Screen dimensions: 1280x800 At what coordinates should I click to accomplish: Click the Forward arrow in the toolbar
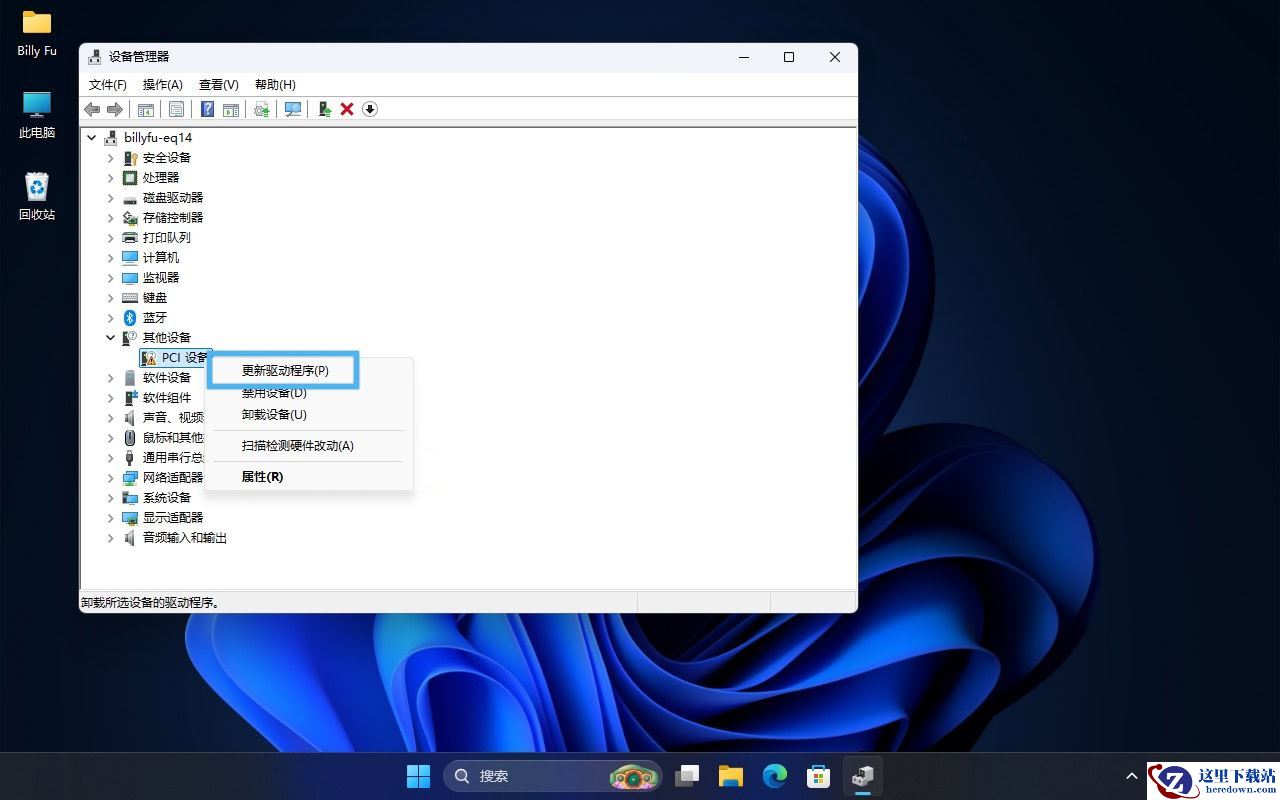[x=115, y=109]
